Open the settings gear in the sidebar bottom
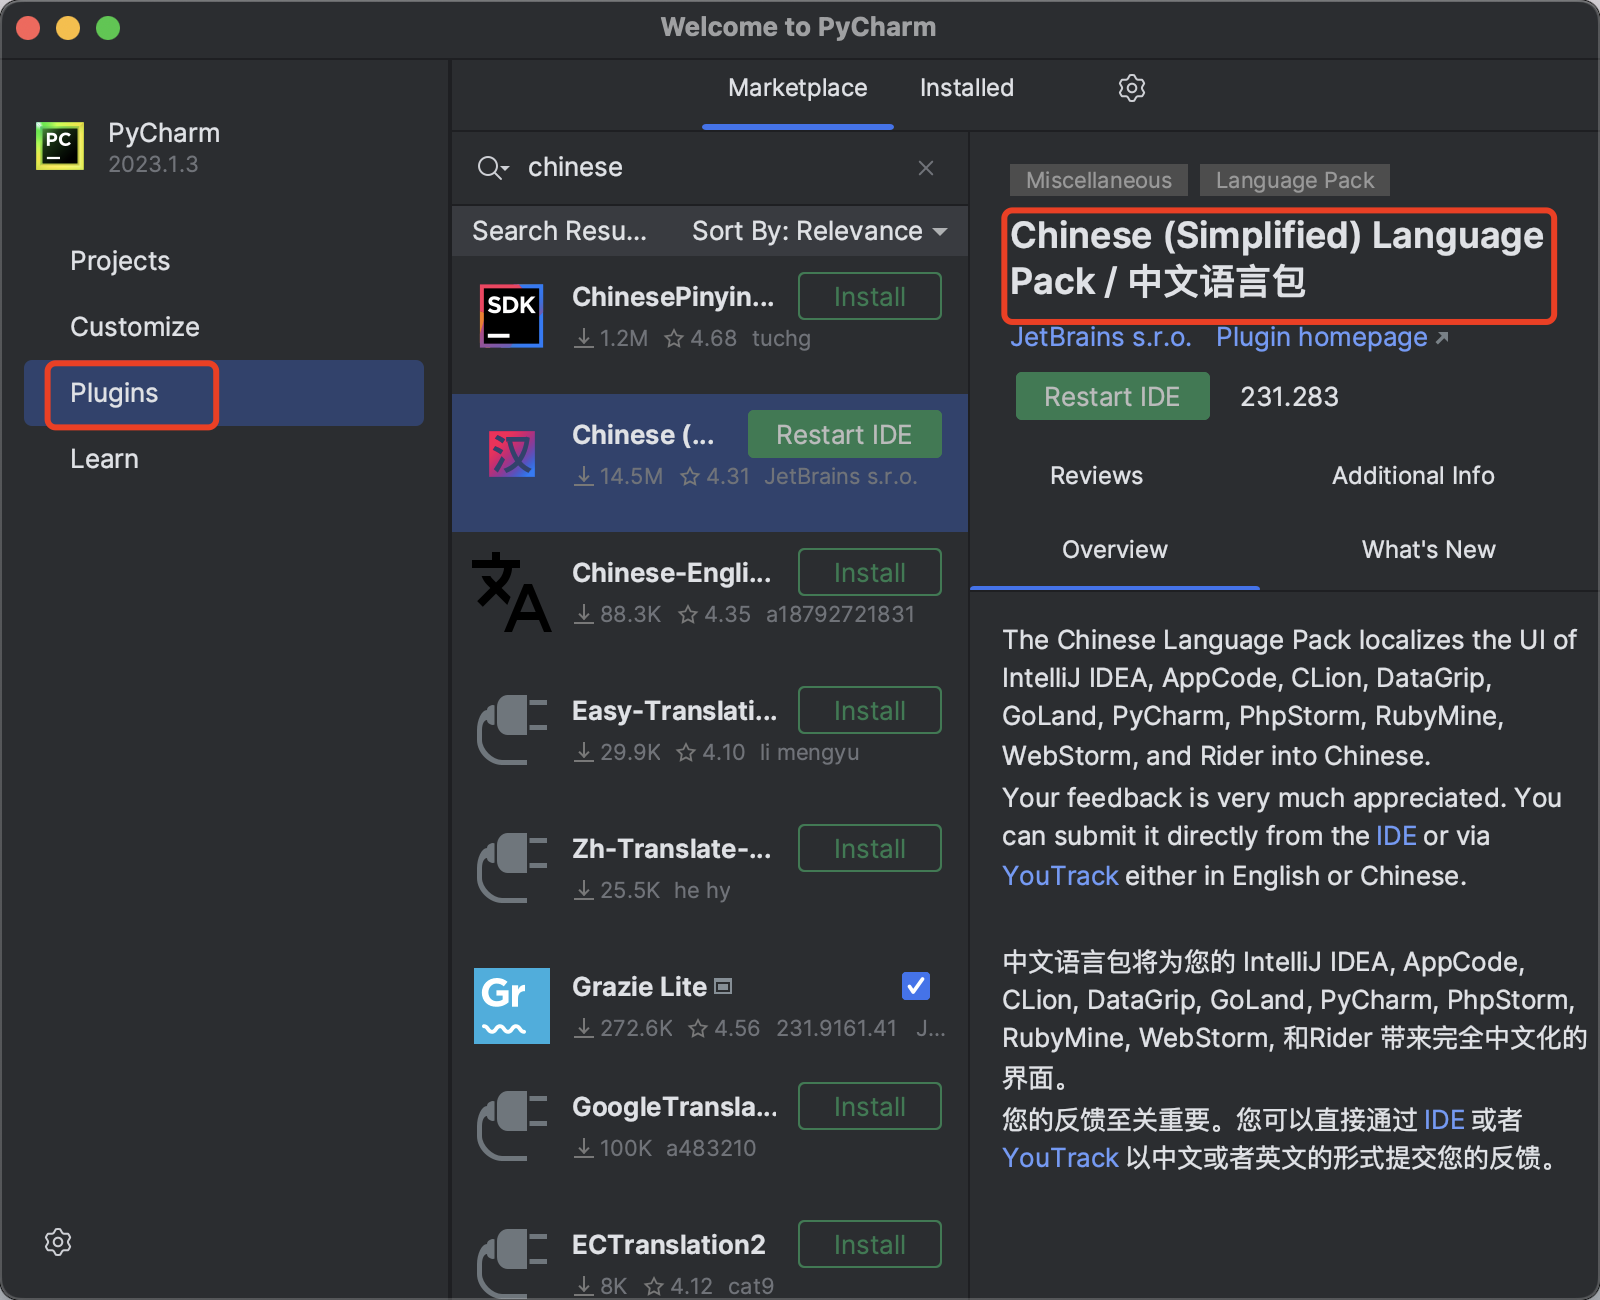 click(x=58, y=1242)
